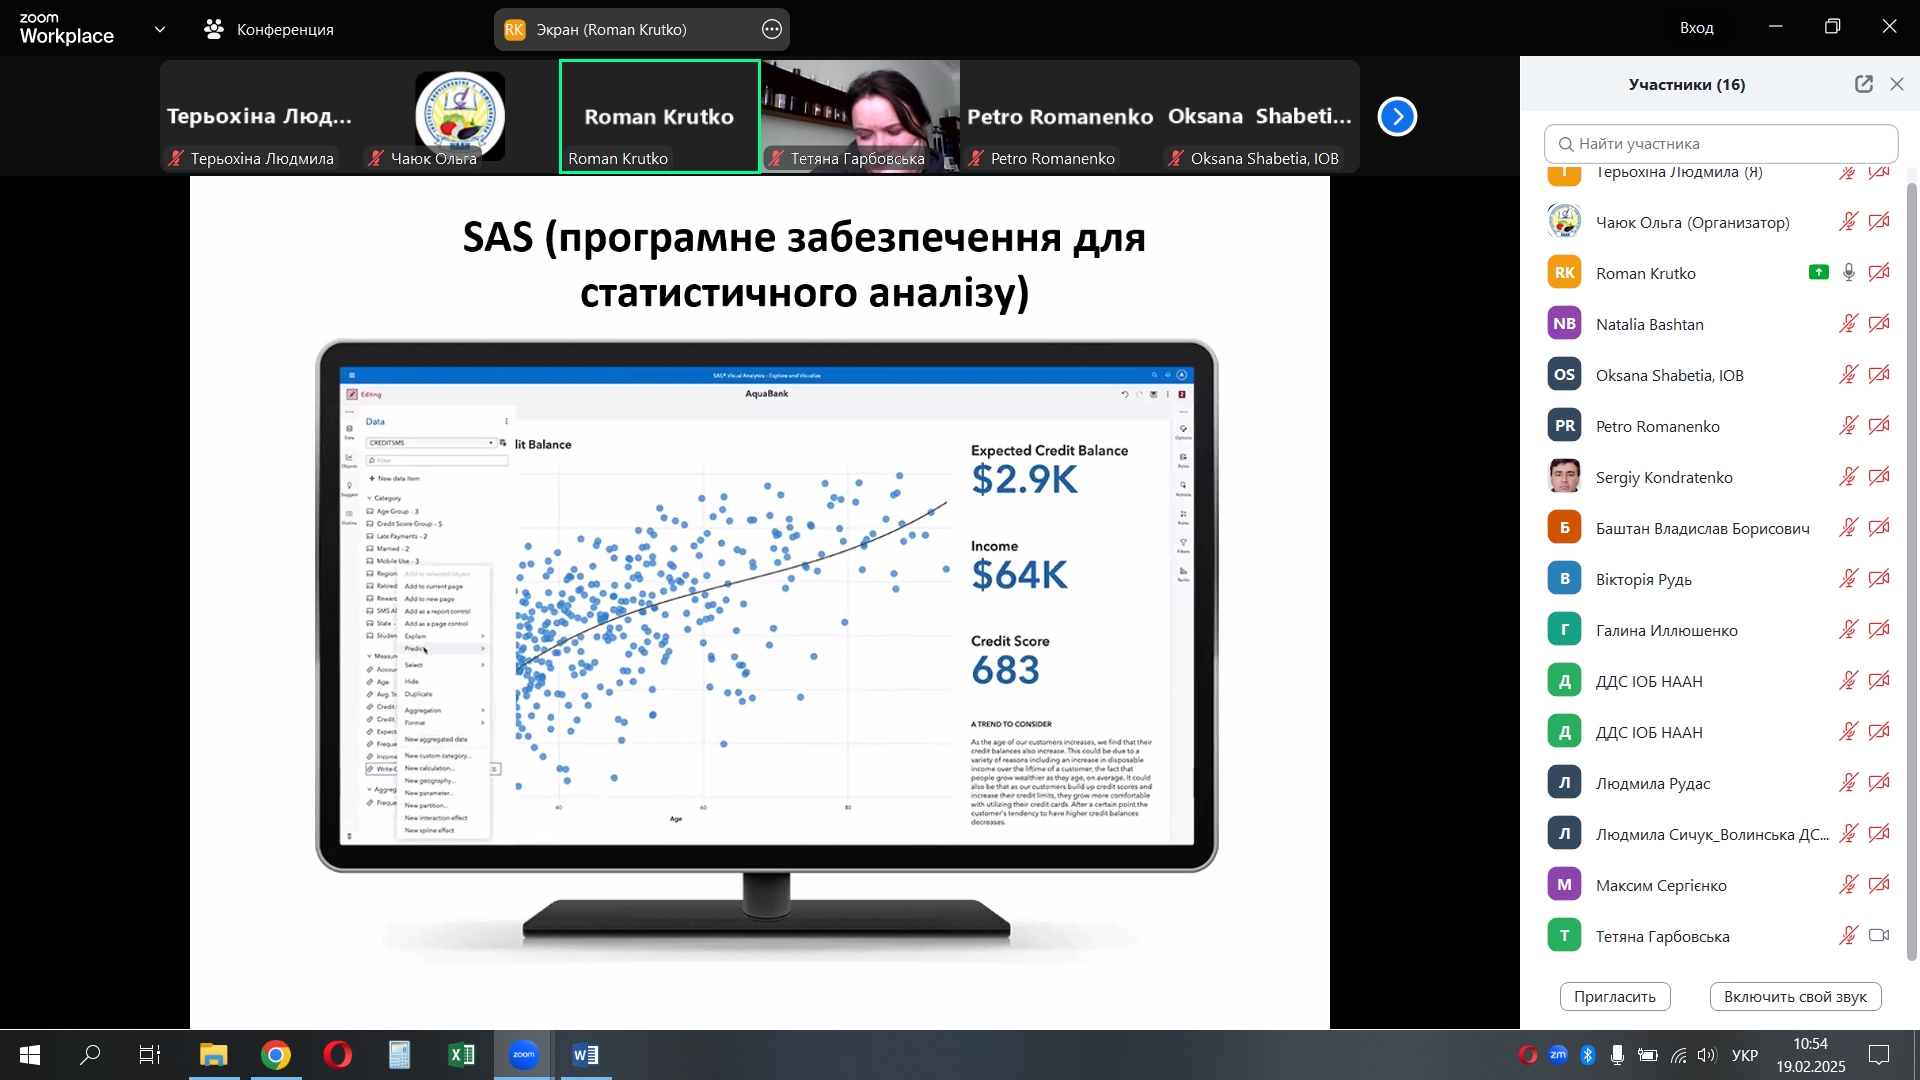Open Opera browser from taskbar
Viewport: 1920px width, 1080px height.
tap(338, 1055)
